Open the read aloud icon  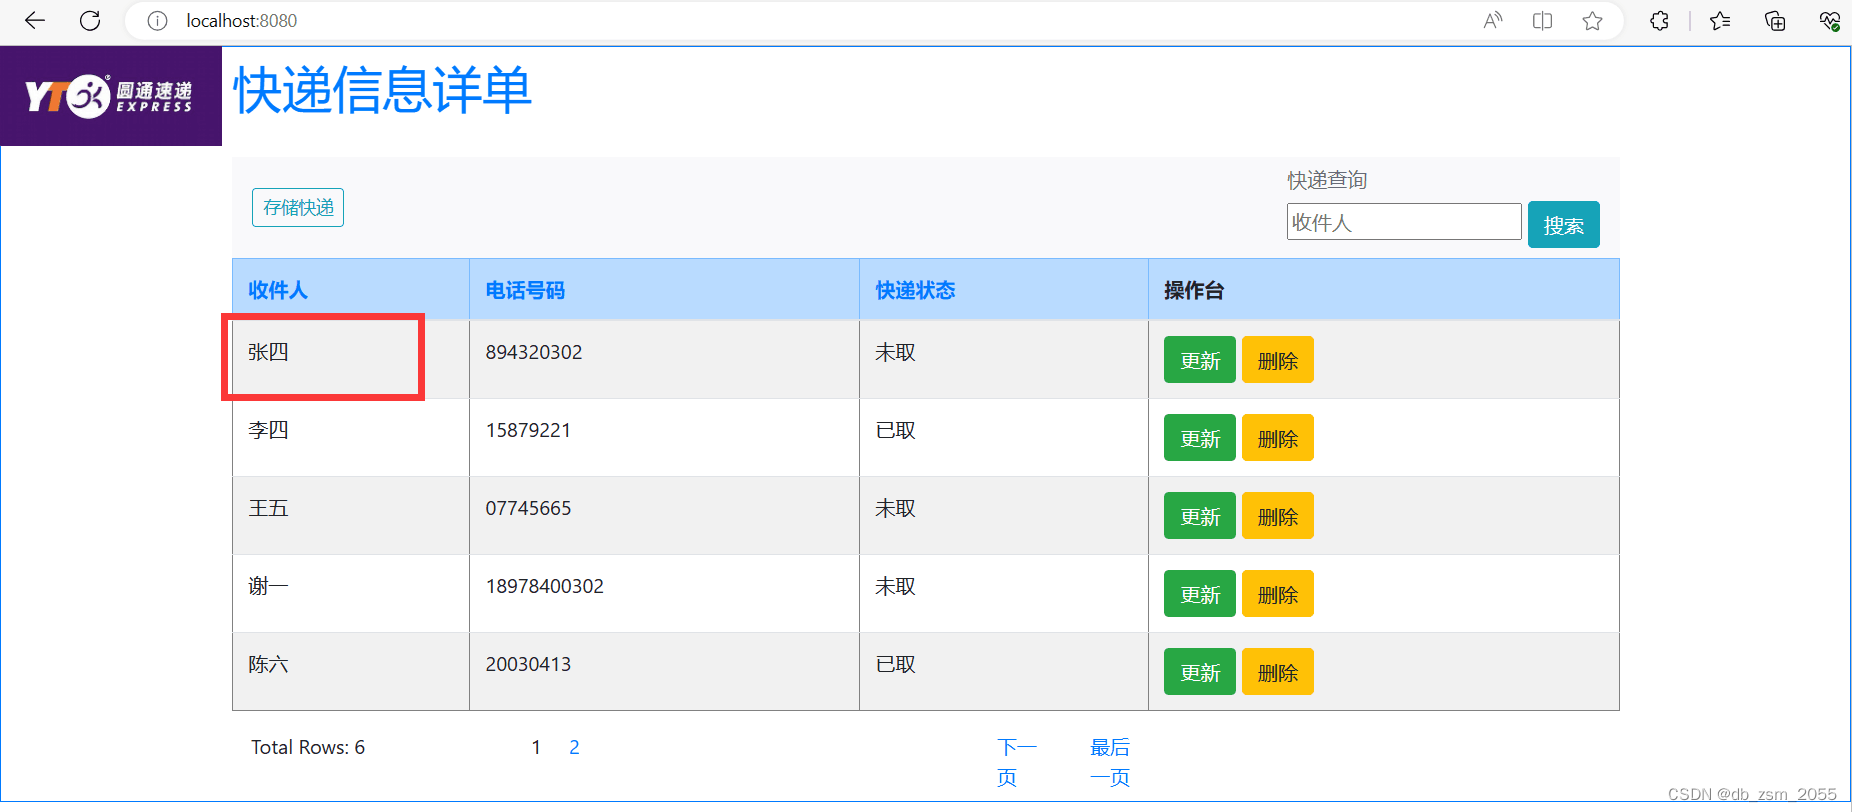pos(1492,21)
